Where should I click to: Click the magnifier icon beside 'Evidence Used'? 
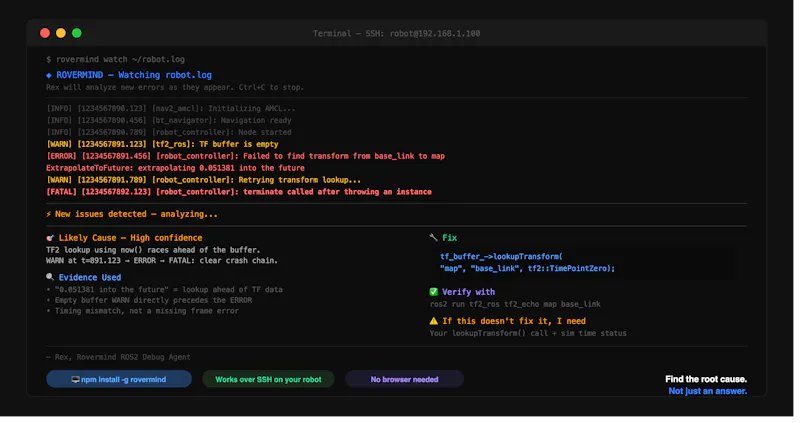click(x=50, y=278)
